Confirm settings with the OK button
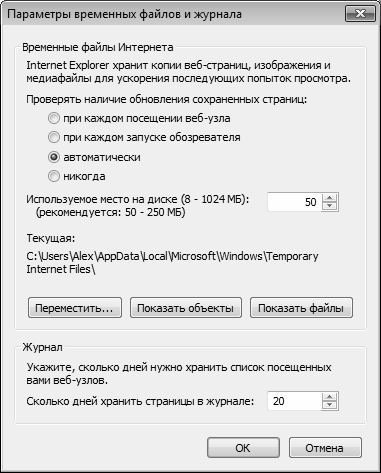 (x=243, y=448)
